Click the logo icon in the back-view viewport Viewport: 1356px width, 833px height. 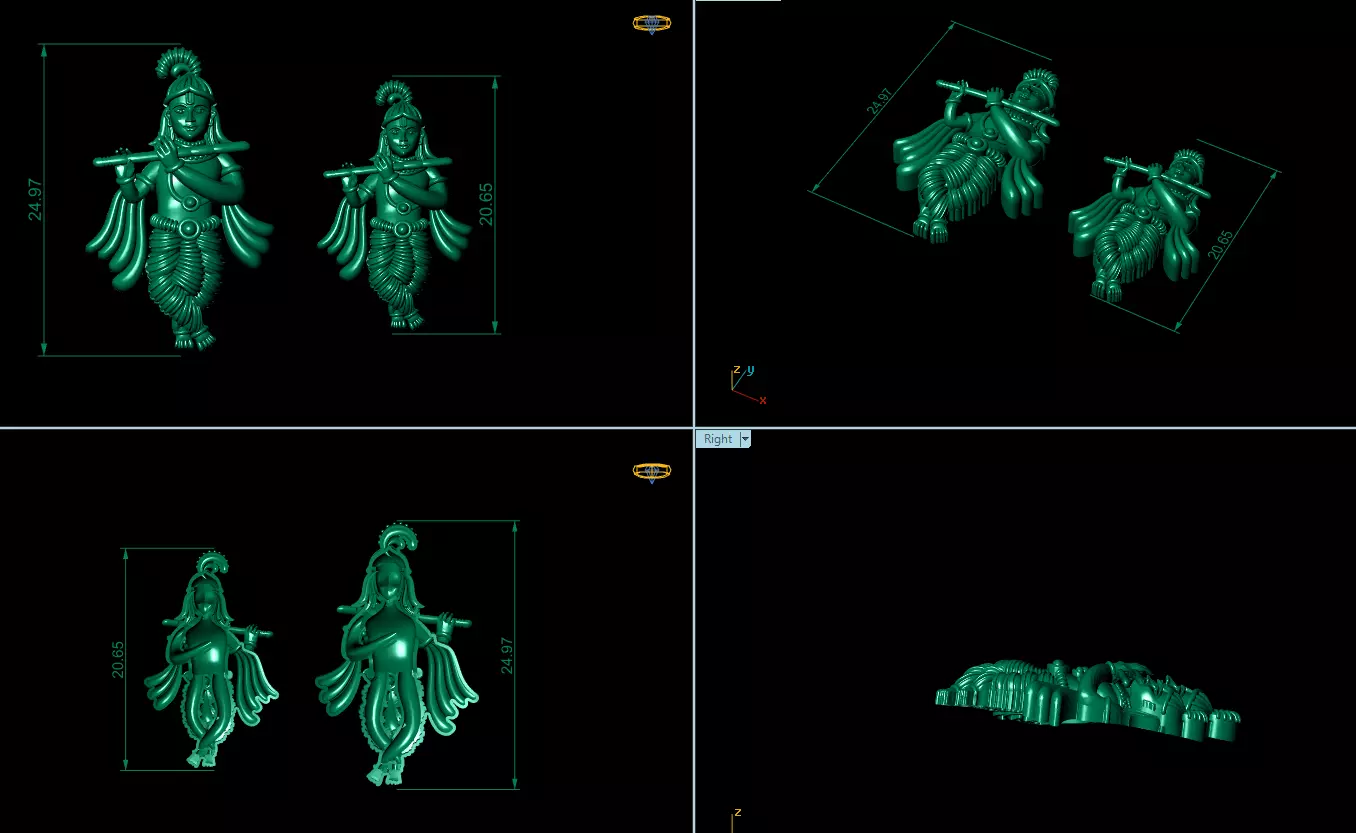(652, 471)
